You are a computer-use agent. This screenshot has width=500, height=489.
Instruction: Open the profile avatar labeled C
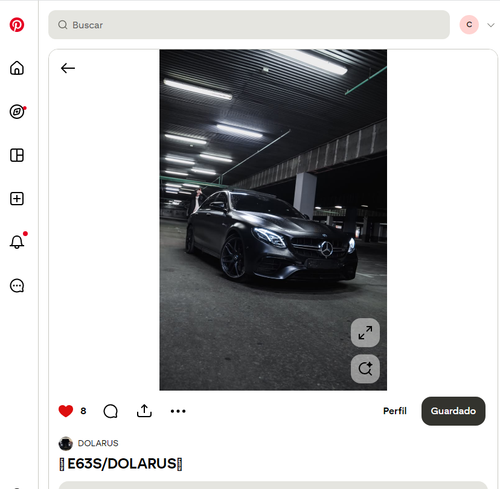(x=469, y=25)
